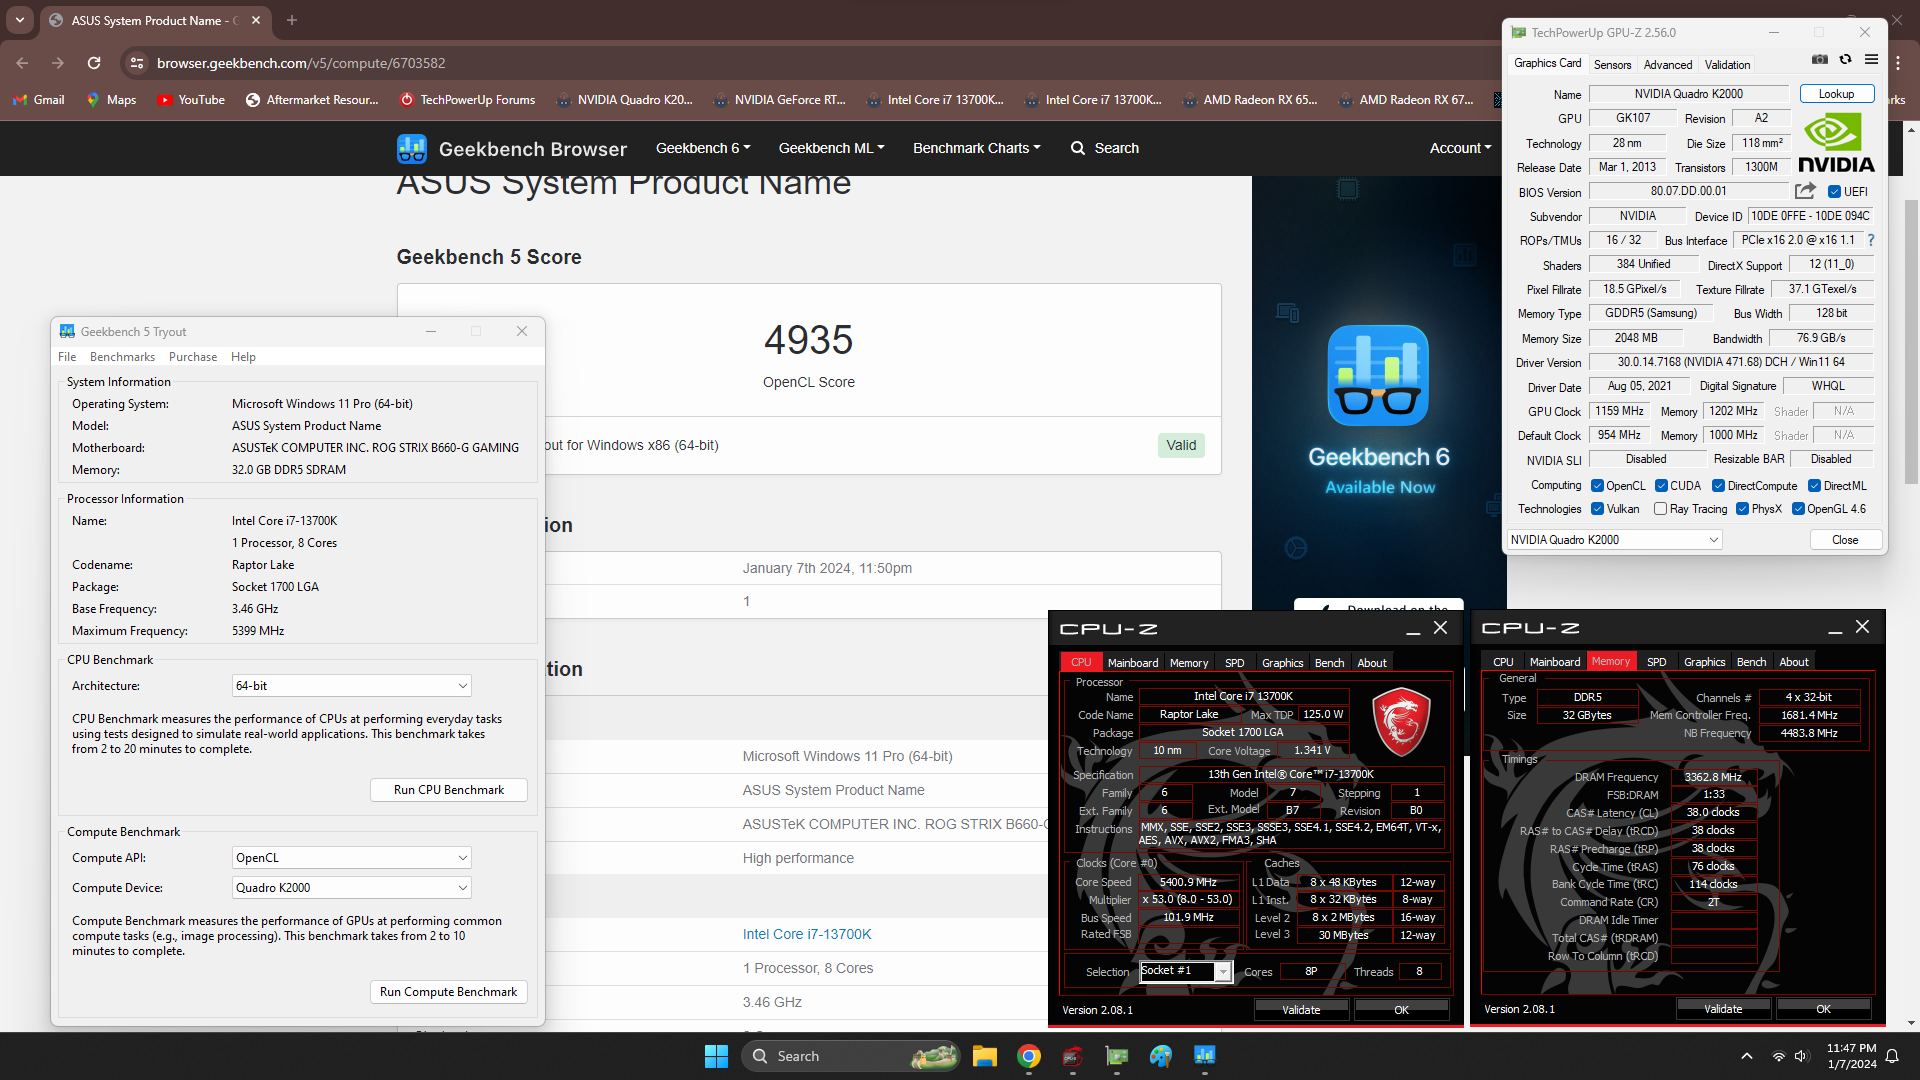
Task: Click the Windows Start button
Action: click(x=716, y=1056)
